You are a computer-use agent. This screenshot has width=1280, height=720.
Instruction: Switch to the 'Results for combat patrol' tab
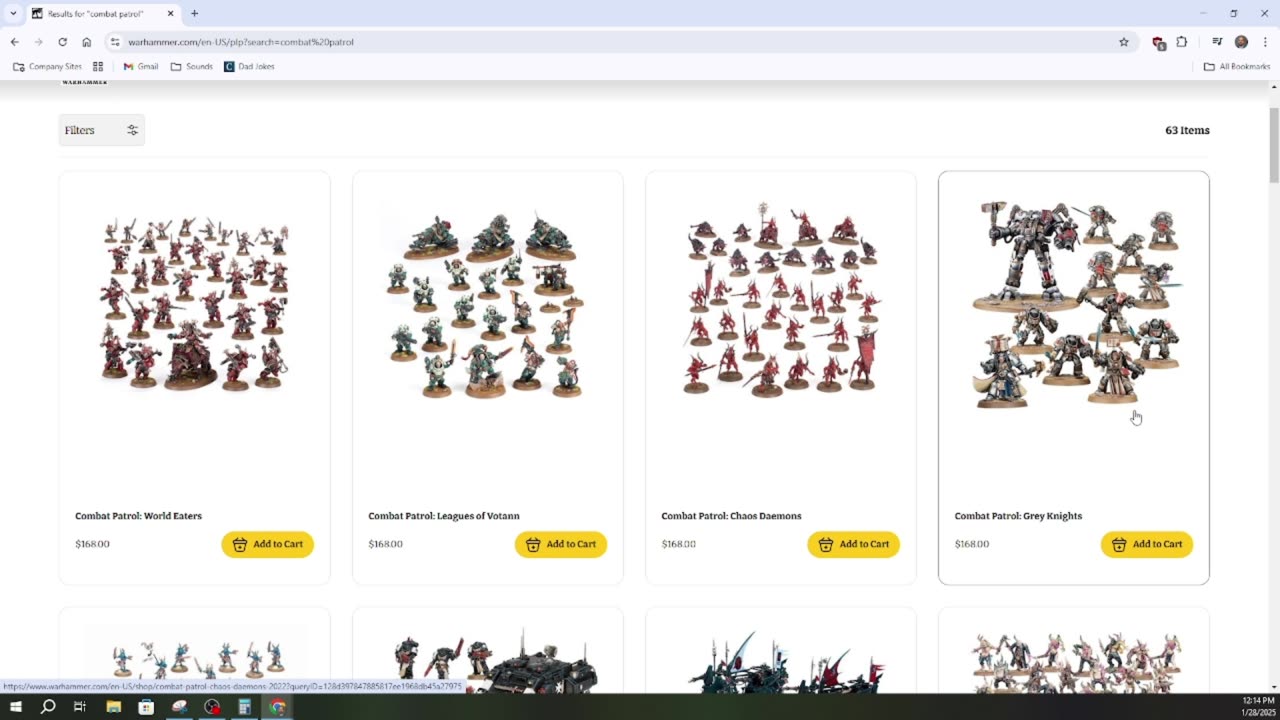coord(102,14)
